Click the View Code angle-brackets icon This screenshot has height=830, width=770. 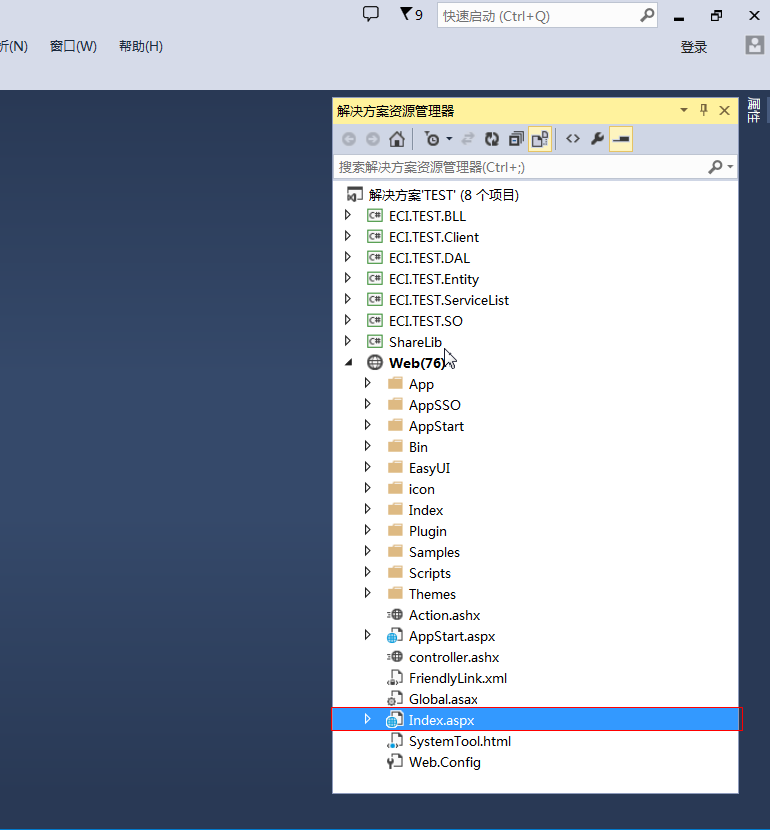pyautogui.click(x=573, y=139)
